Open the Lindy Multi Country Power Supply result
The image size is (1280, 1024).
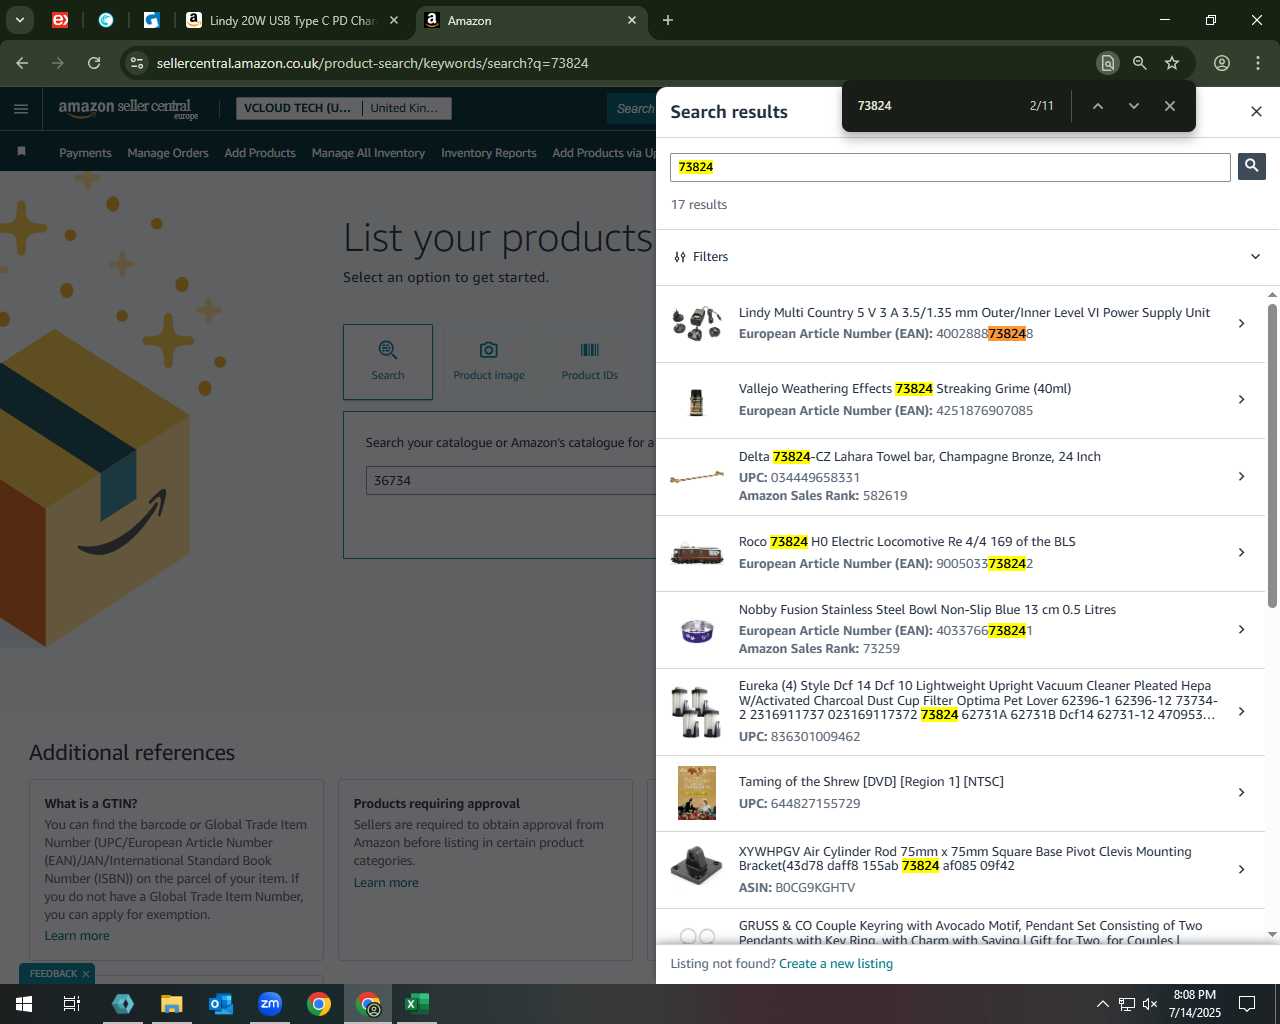(x=961, y=323)
